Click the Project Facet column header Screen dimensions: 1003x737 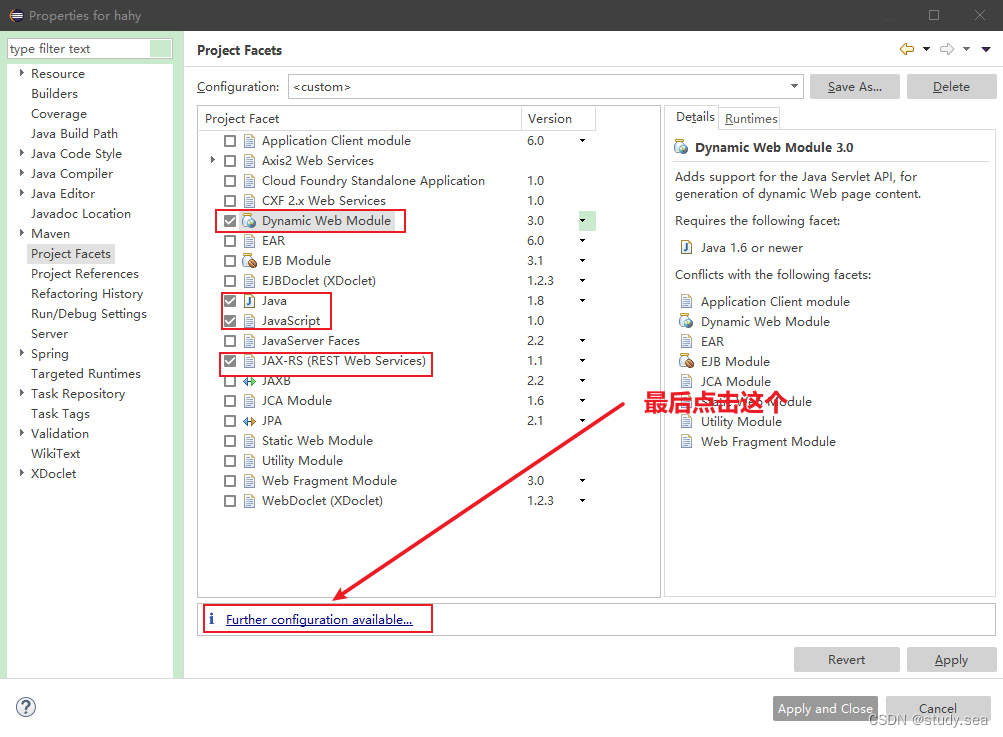[360, 118]
